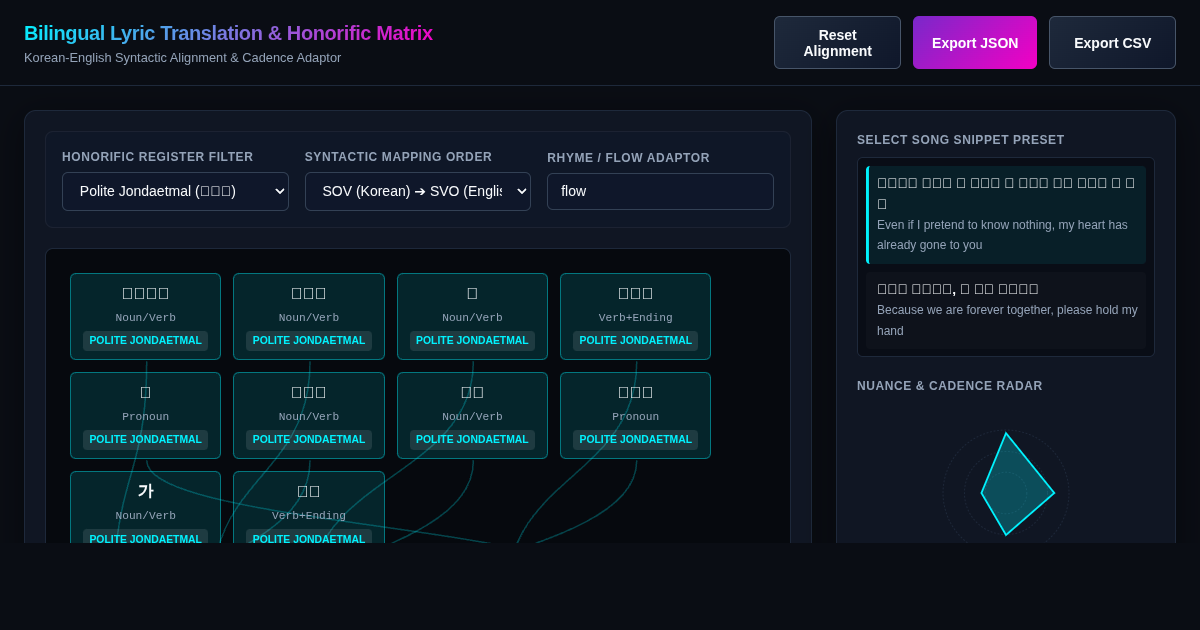Select the single-character Pronoun token card

pyautogui.click(x=146, y=415)
